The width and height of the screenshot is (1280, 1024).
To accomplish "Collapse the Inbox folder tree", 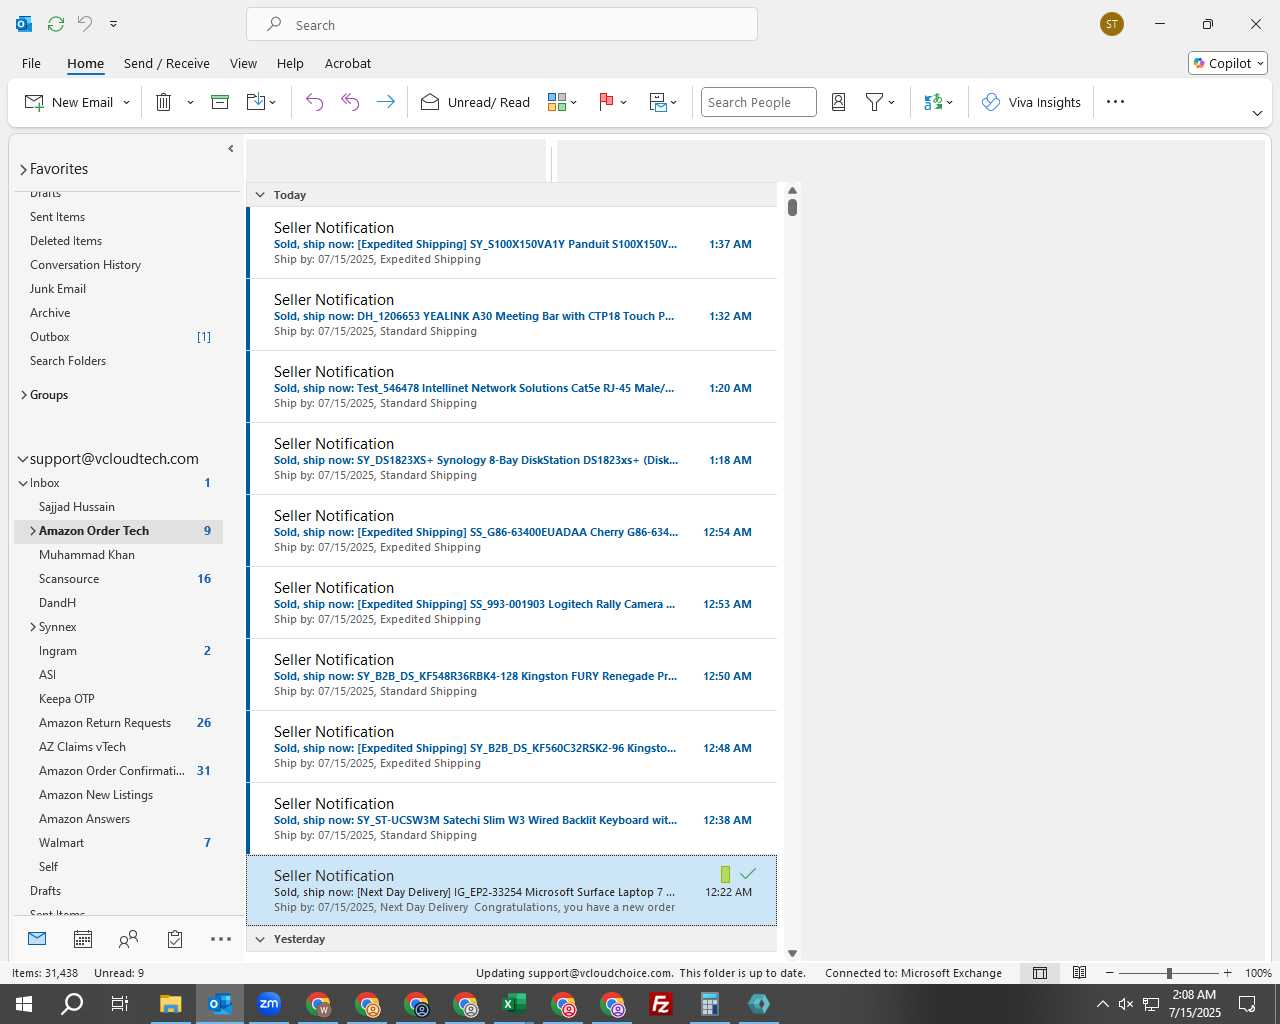I will click(23, 483).
